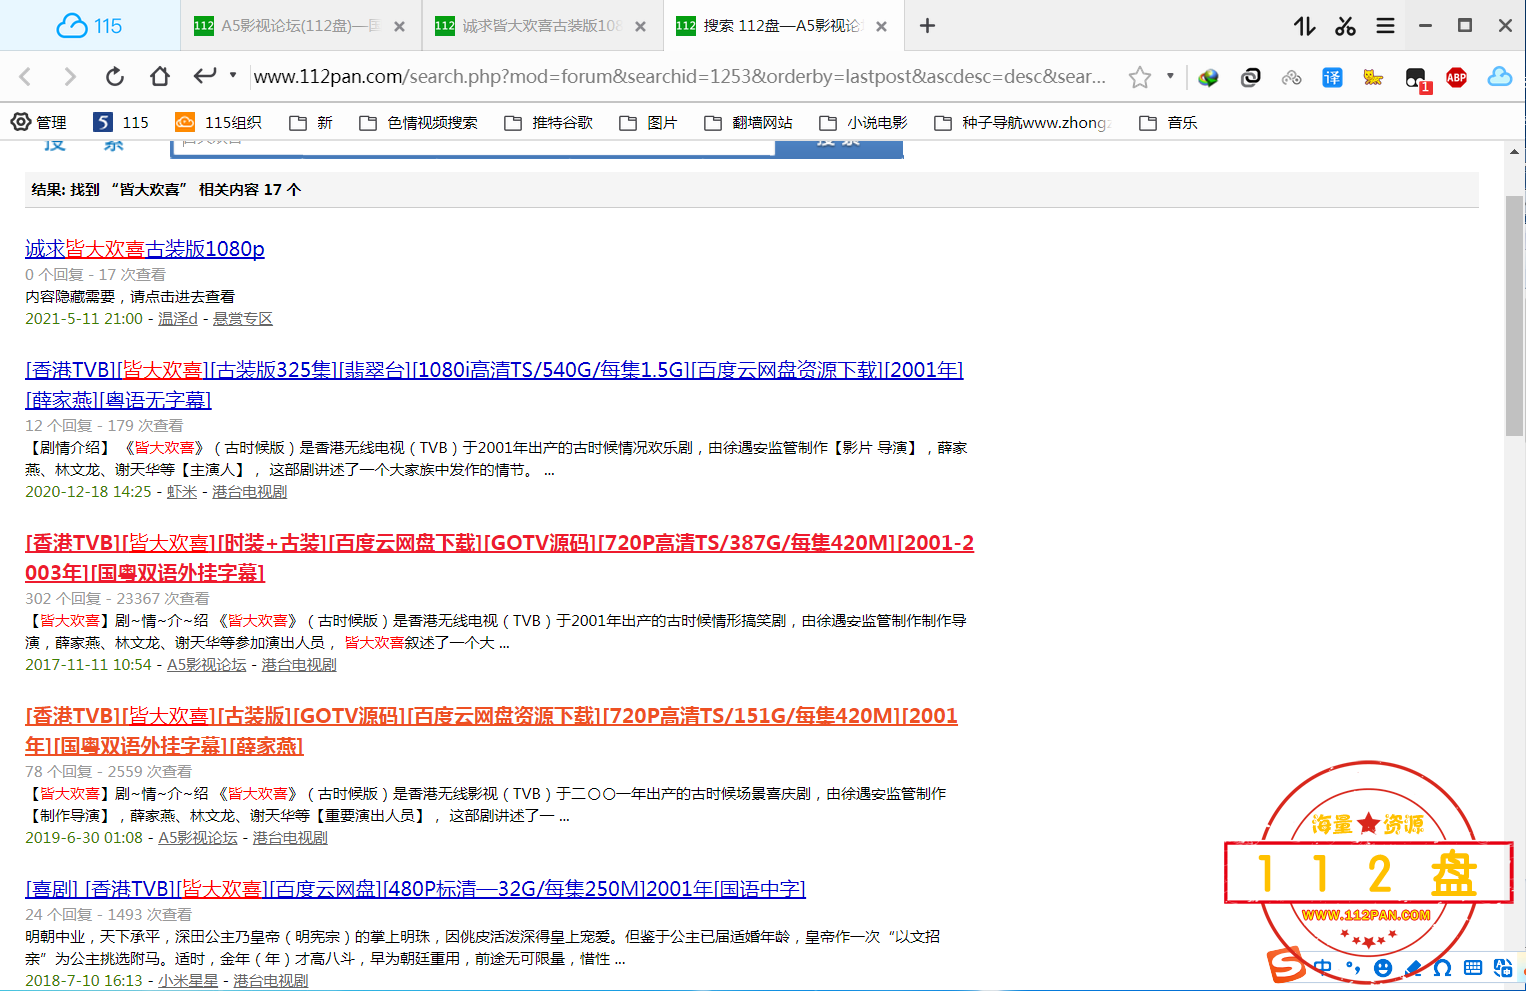Click the vertical scrollbar thumb
The height and width of the screenshot is (991, 1526).
click(1515, 315)
